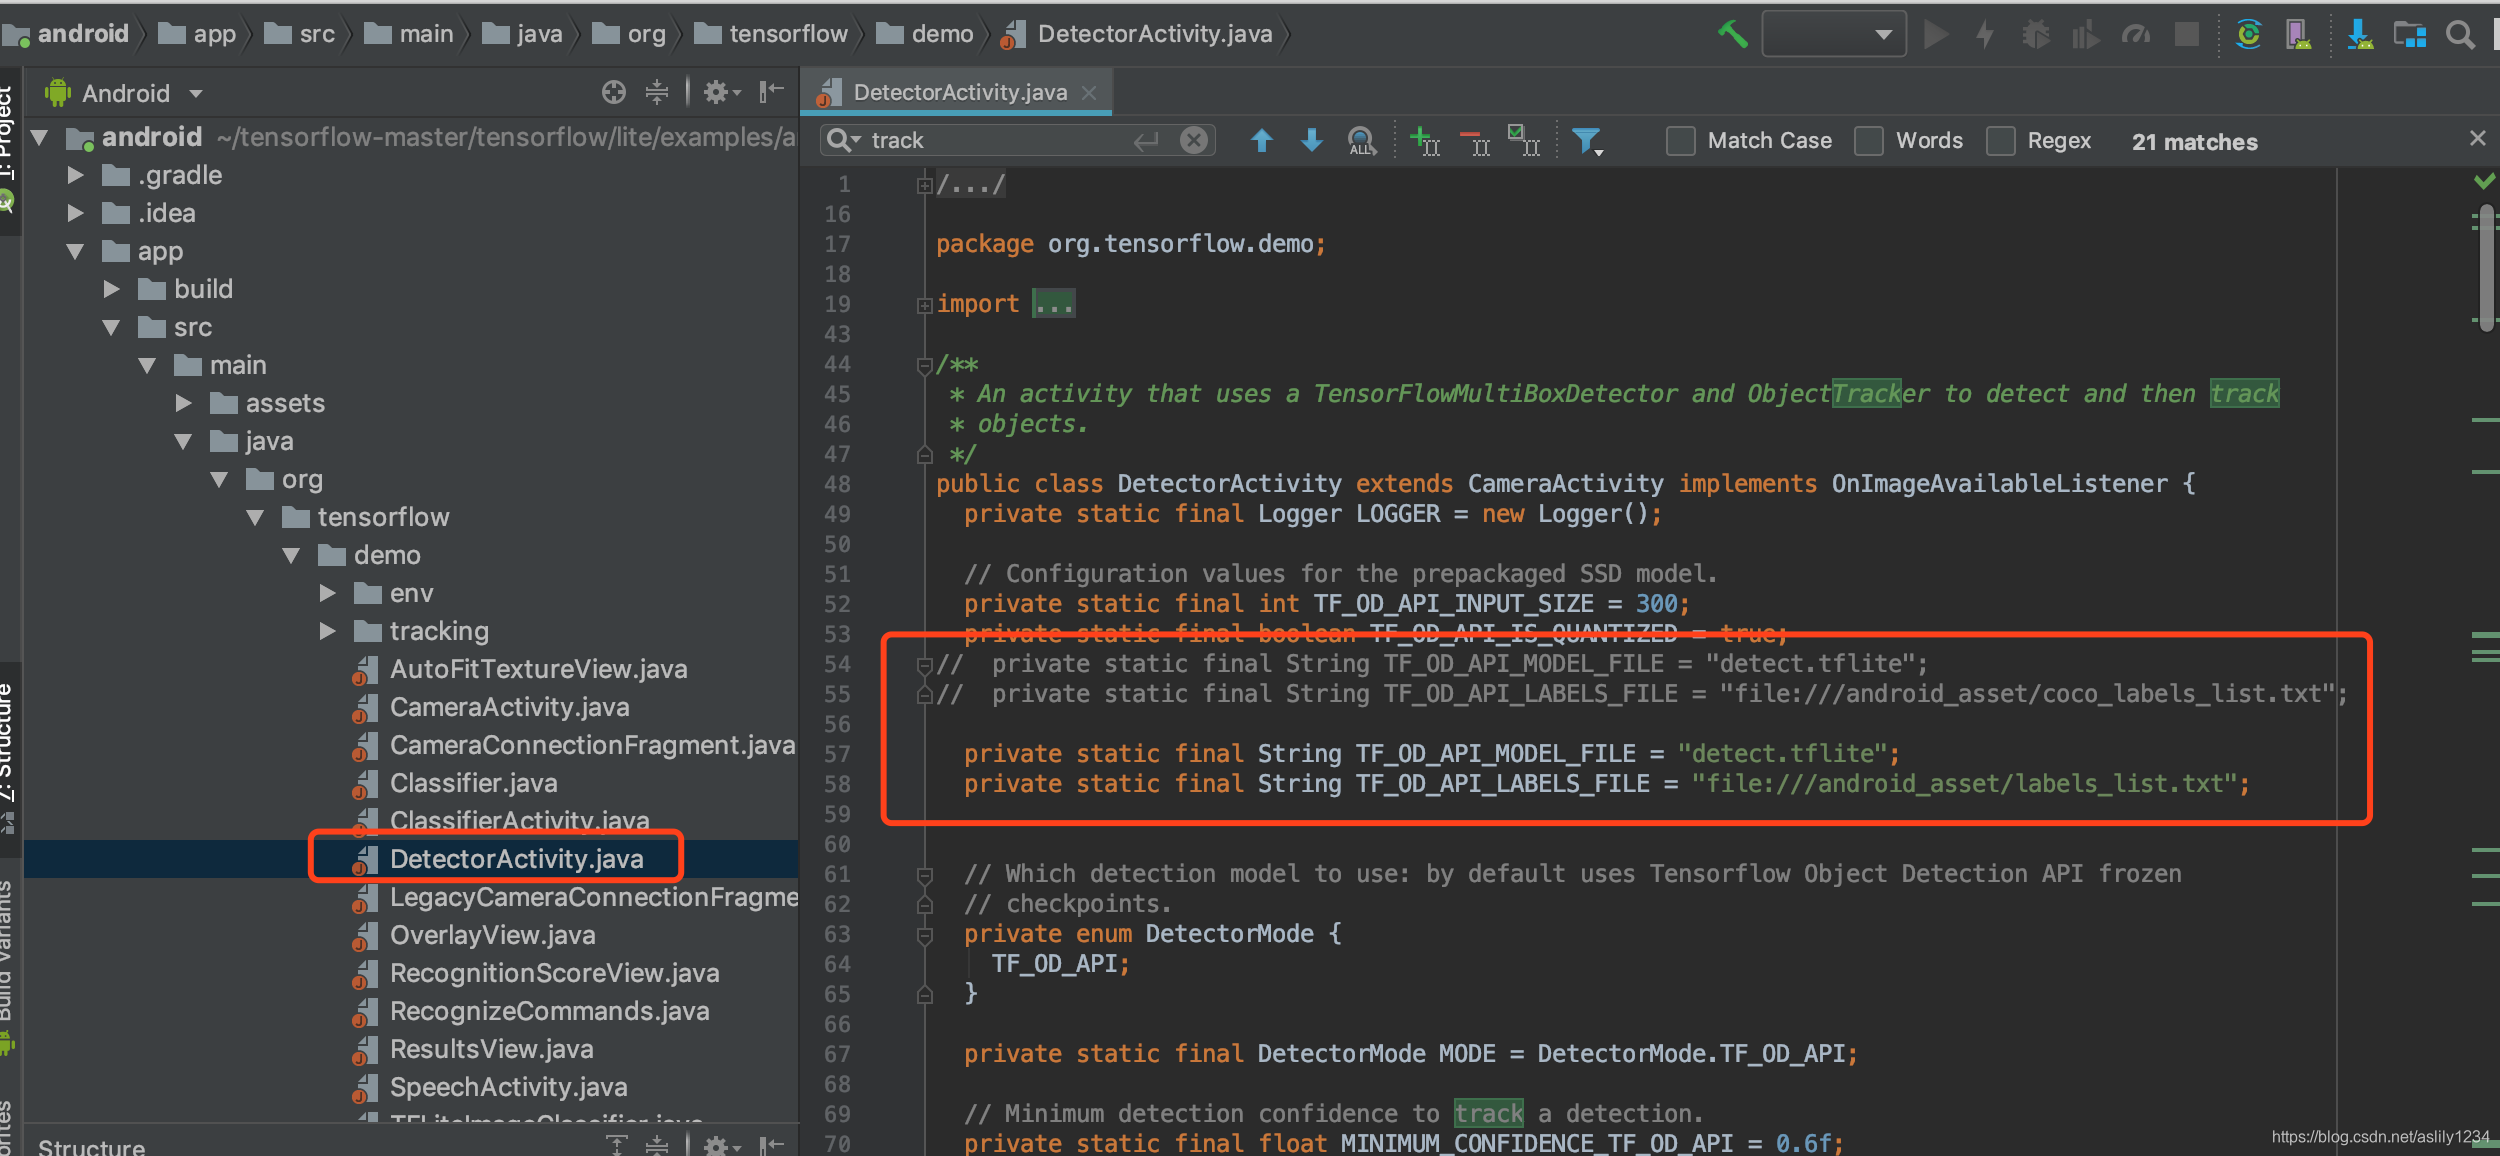Image resolution: width=2500 pixels, height=1156 pixels.
Task: Click the Search Everywhere magnifier icon
Action: point(2459,35)
